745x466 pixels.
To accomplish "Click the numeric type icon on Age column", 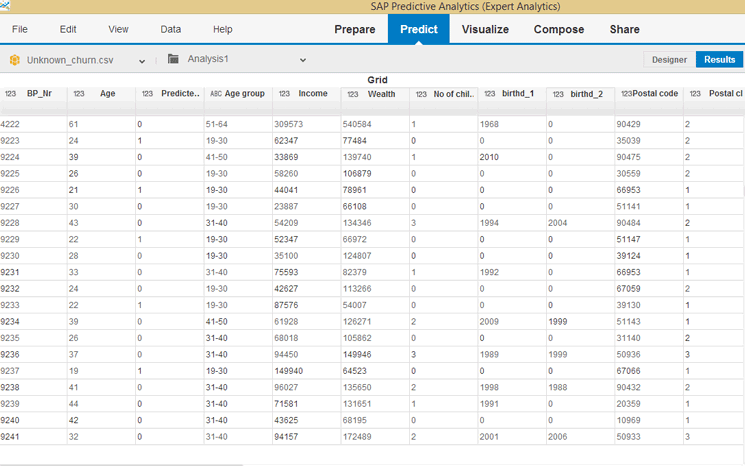I will pyautogui.click(x=79, y=94).
